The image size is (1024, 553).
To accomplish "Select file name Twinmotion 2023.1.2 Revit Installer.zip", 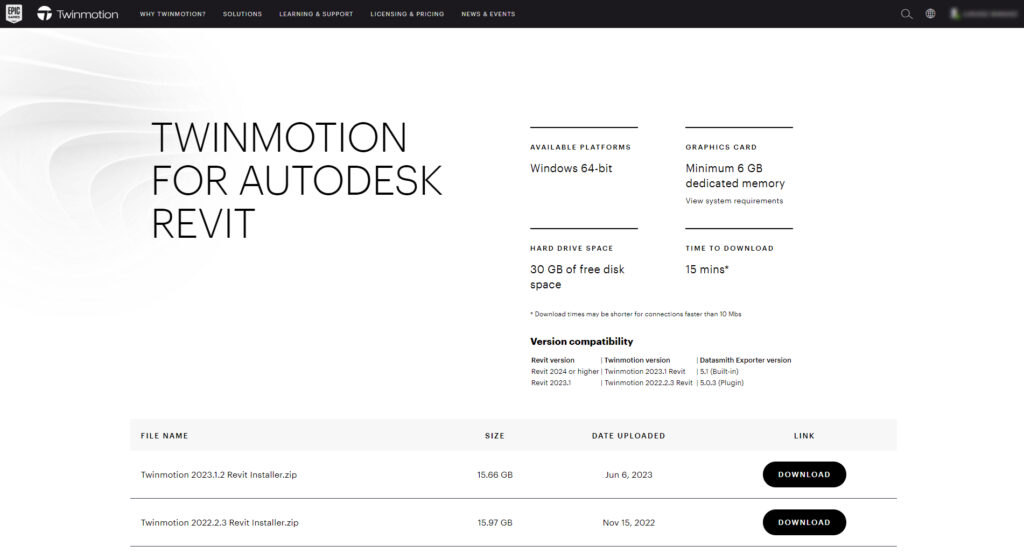I will point(219,475).
